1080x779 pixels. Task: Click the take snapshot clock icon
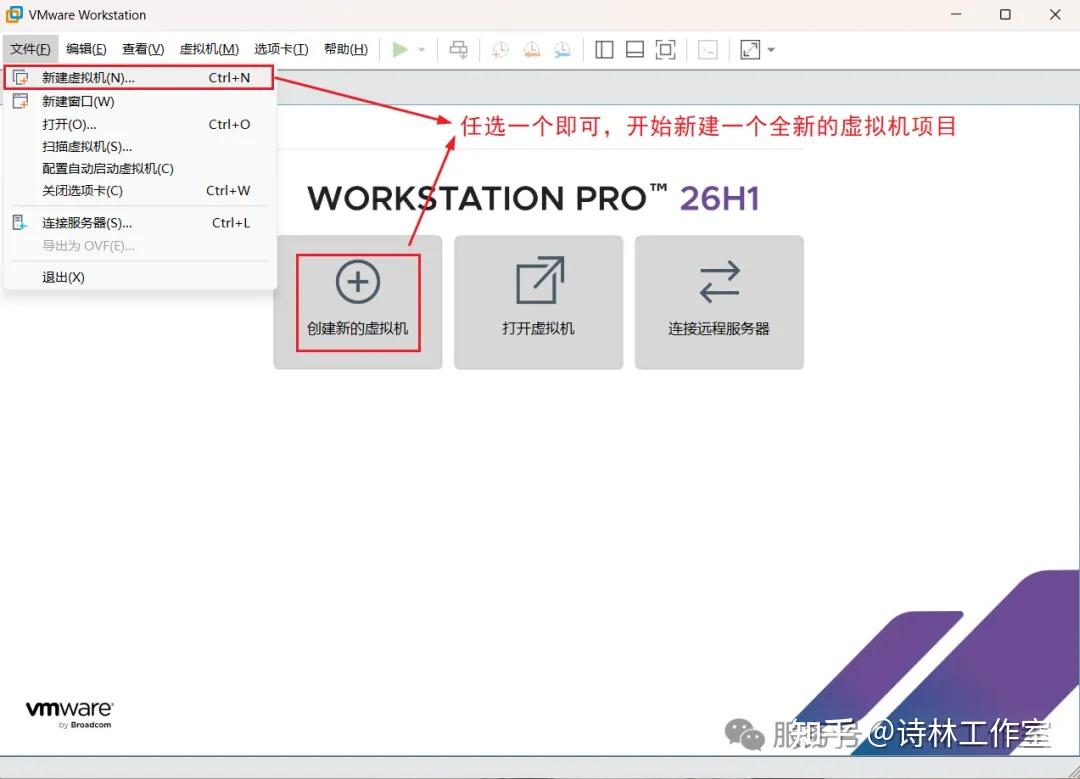pos(500,50)
